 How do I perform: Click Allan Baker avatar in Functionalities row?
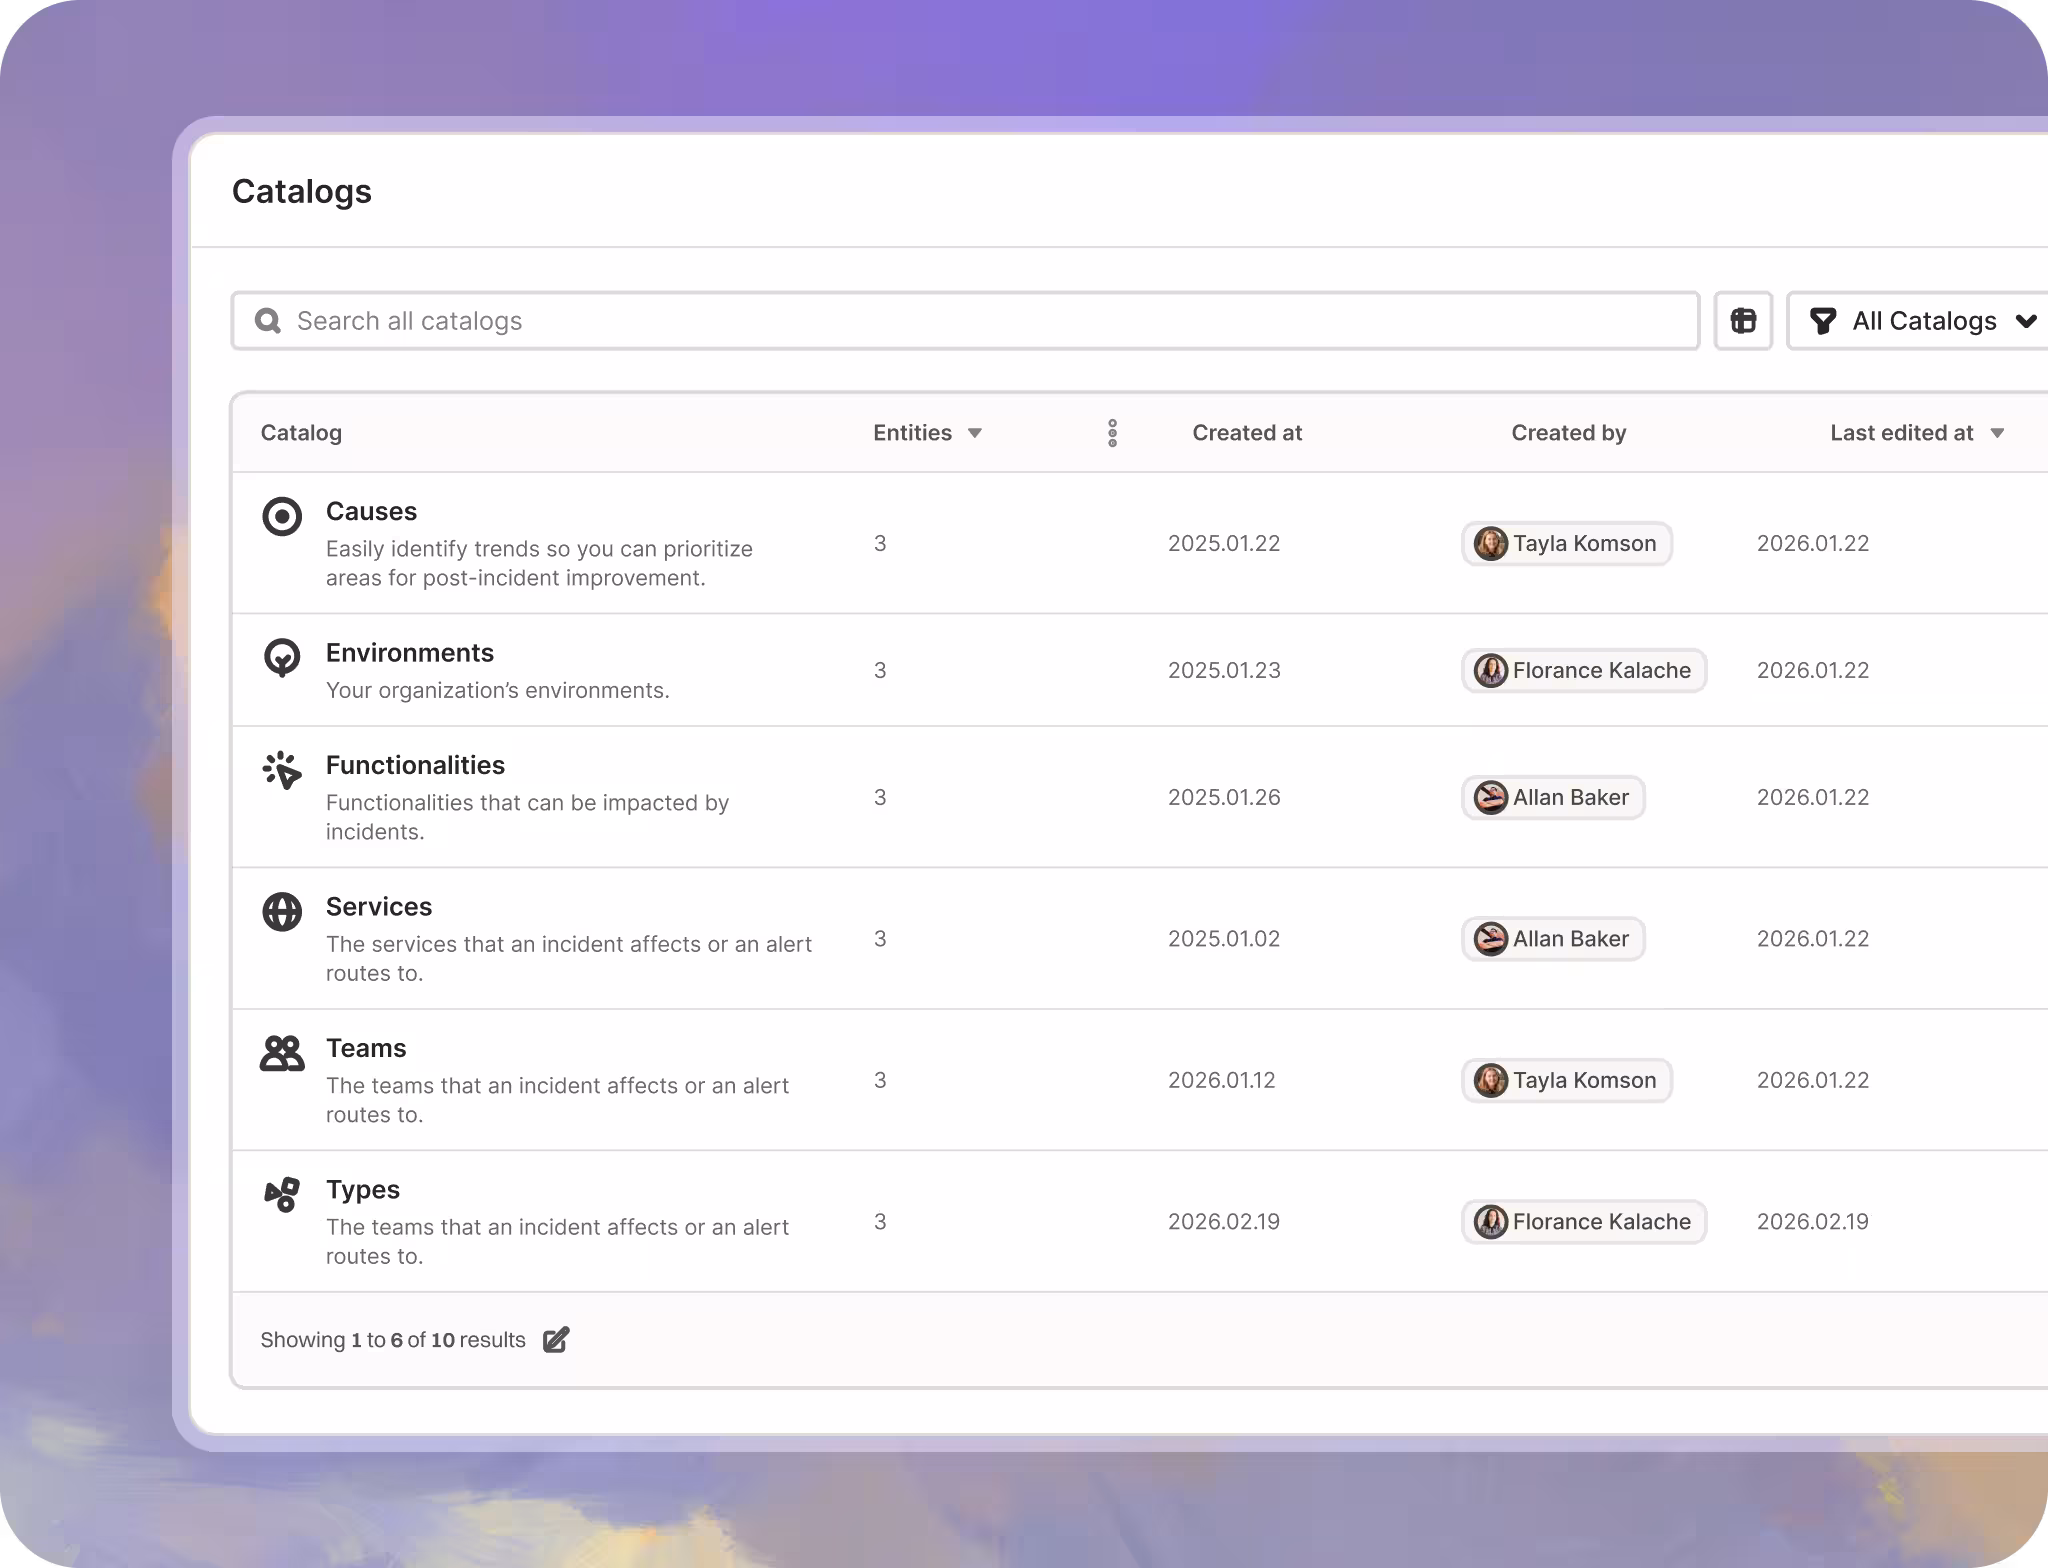tap(1491, 798)
